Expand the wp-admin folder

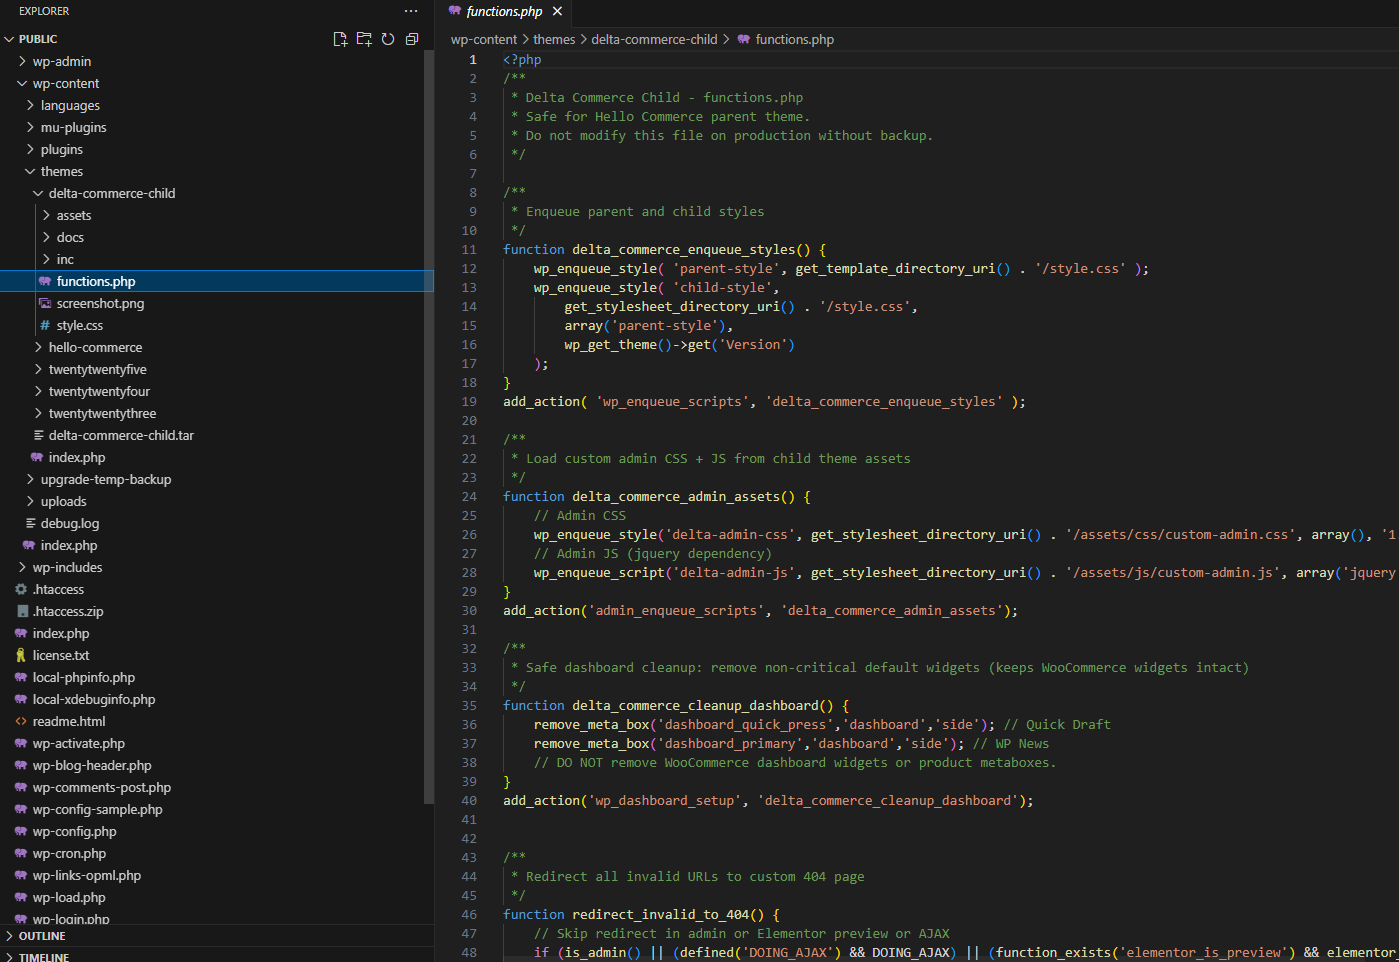[61, 61]
